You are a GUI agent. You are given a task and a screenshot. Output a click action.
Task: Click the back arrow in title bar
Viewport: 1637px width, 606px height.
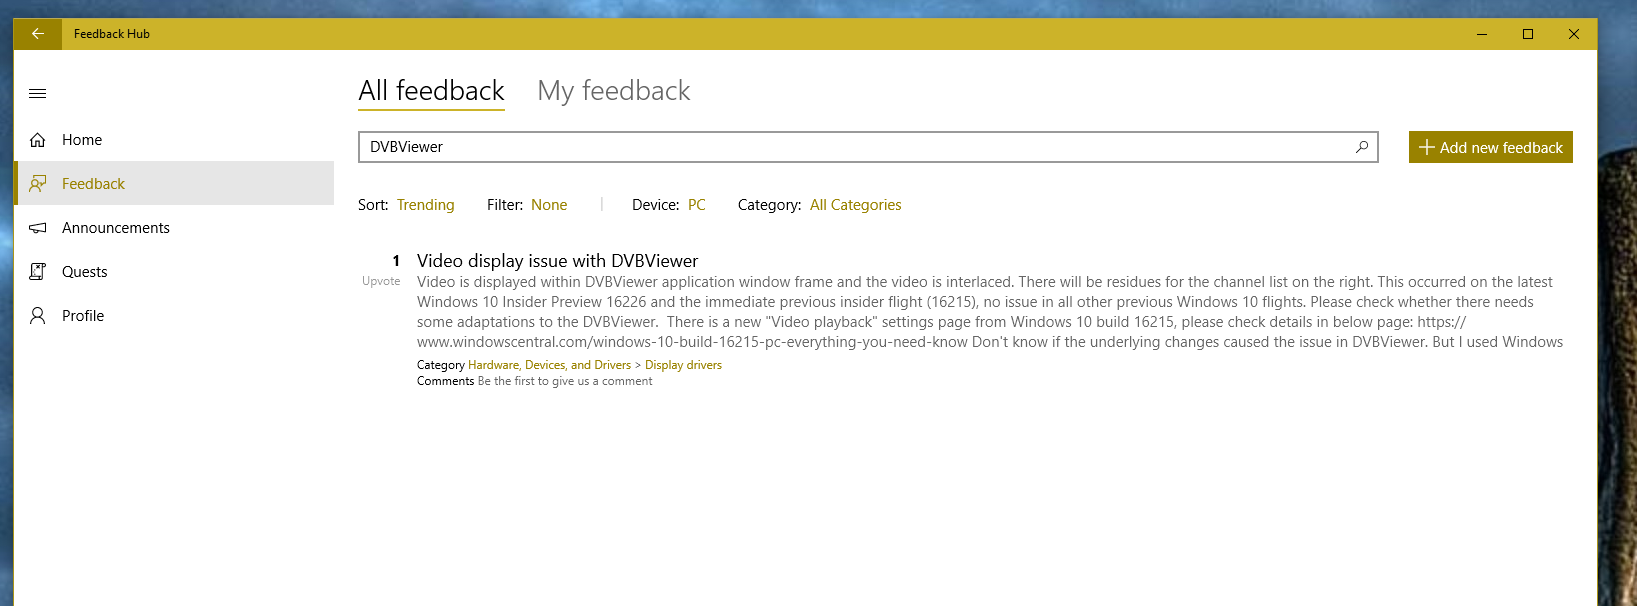38,34
